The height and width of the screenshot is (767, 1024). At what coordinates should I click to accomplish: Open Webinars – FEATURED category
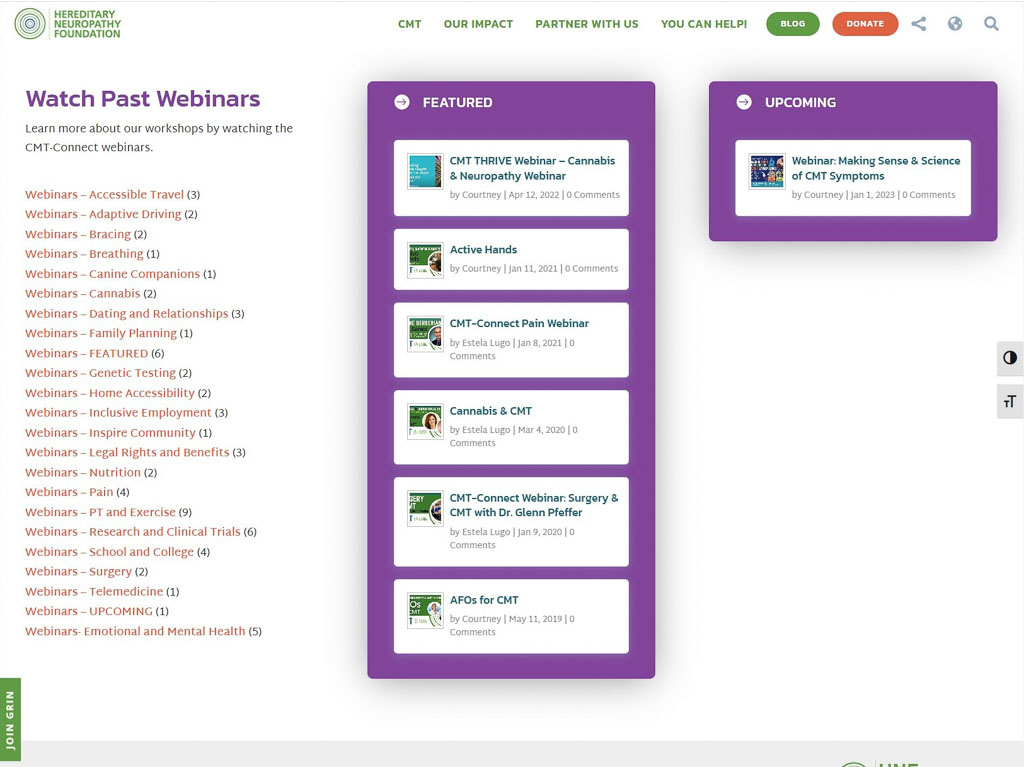tap(87, 353)
